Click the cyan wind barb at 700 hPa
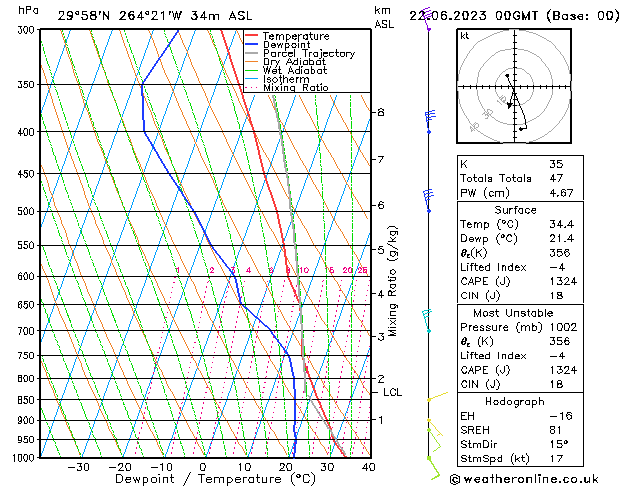This screenshot has height=486, width=629. point(426,321)
